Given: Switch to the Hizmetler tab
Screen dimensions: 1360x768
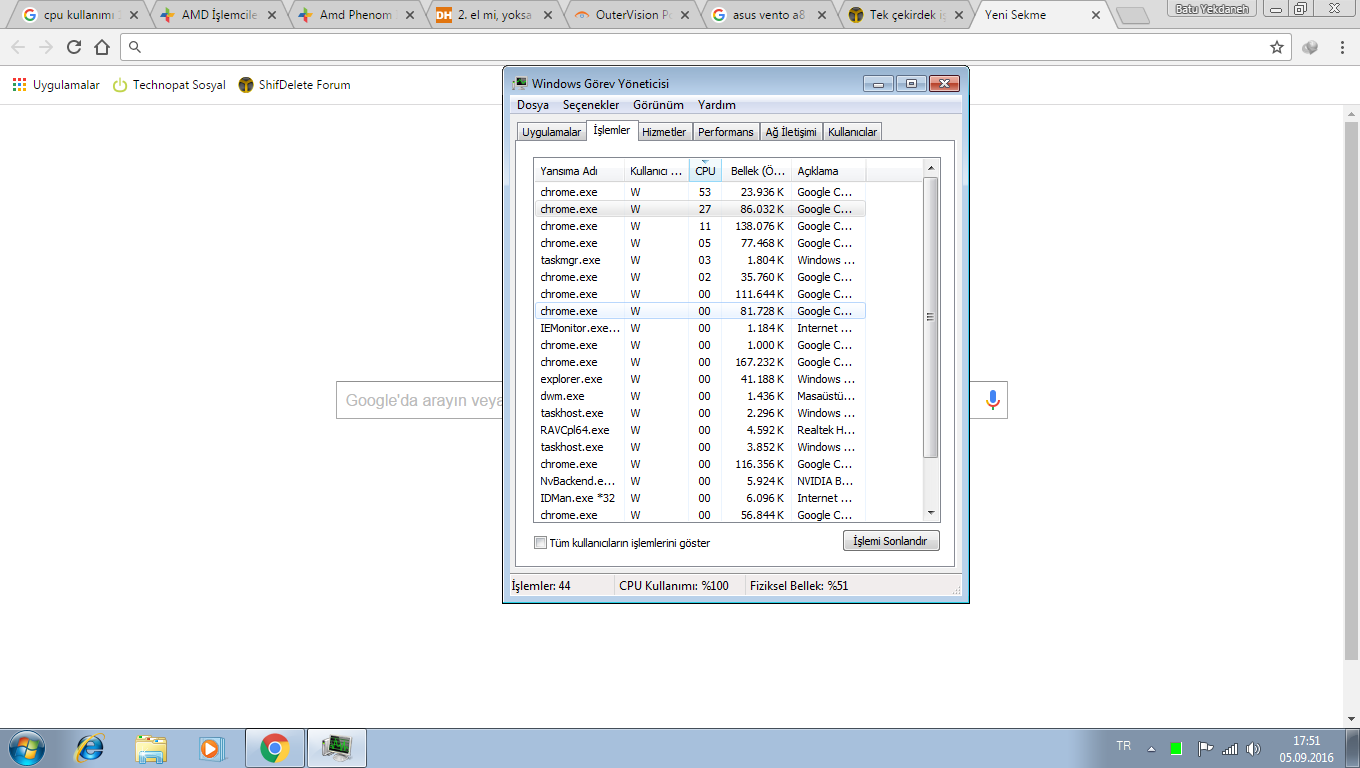Looking at the screenshot, I should pyautogui.click(x=664, y=132).
